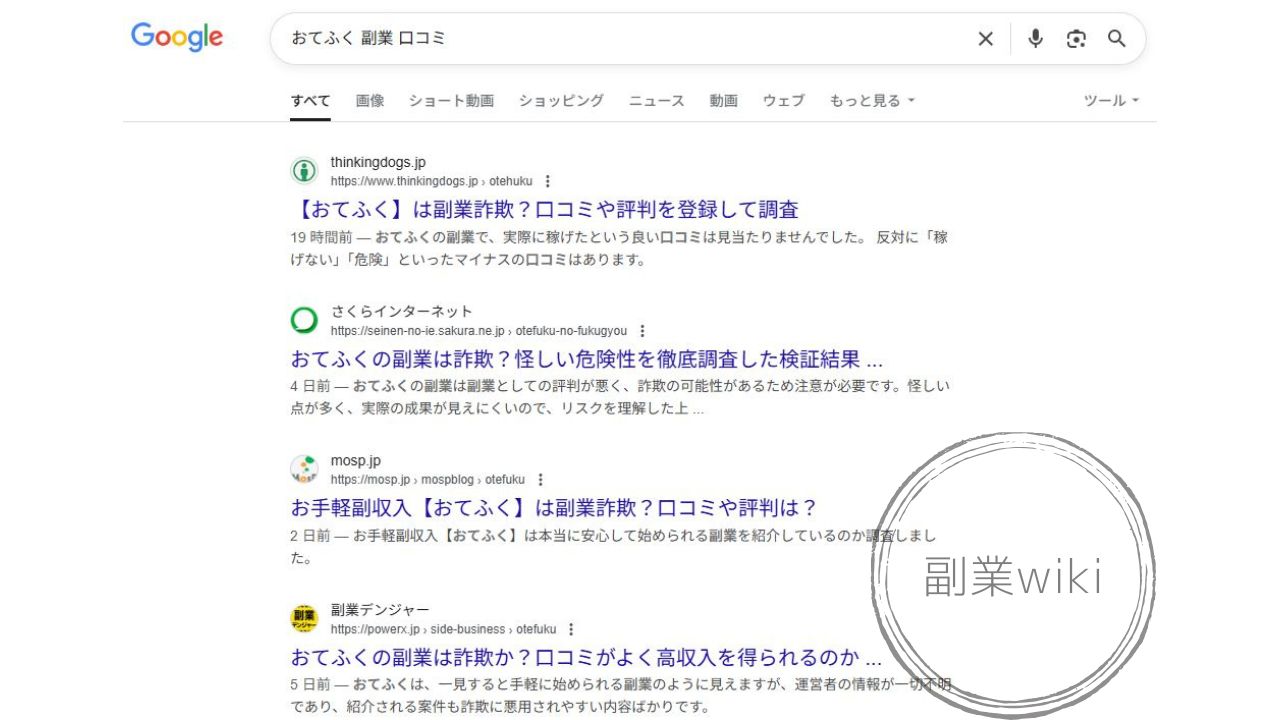Image resolution: width=1280 pixels, height=720 pixels.
Task: Open the 【おてふく】は副業詐欺？口コミや評判を登録して調査 result
Action: 545,210
